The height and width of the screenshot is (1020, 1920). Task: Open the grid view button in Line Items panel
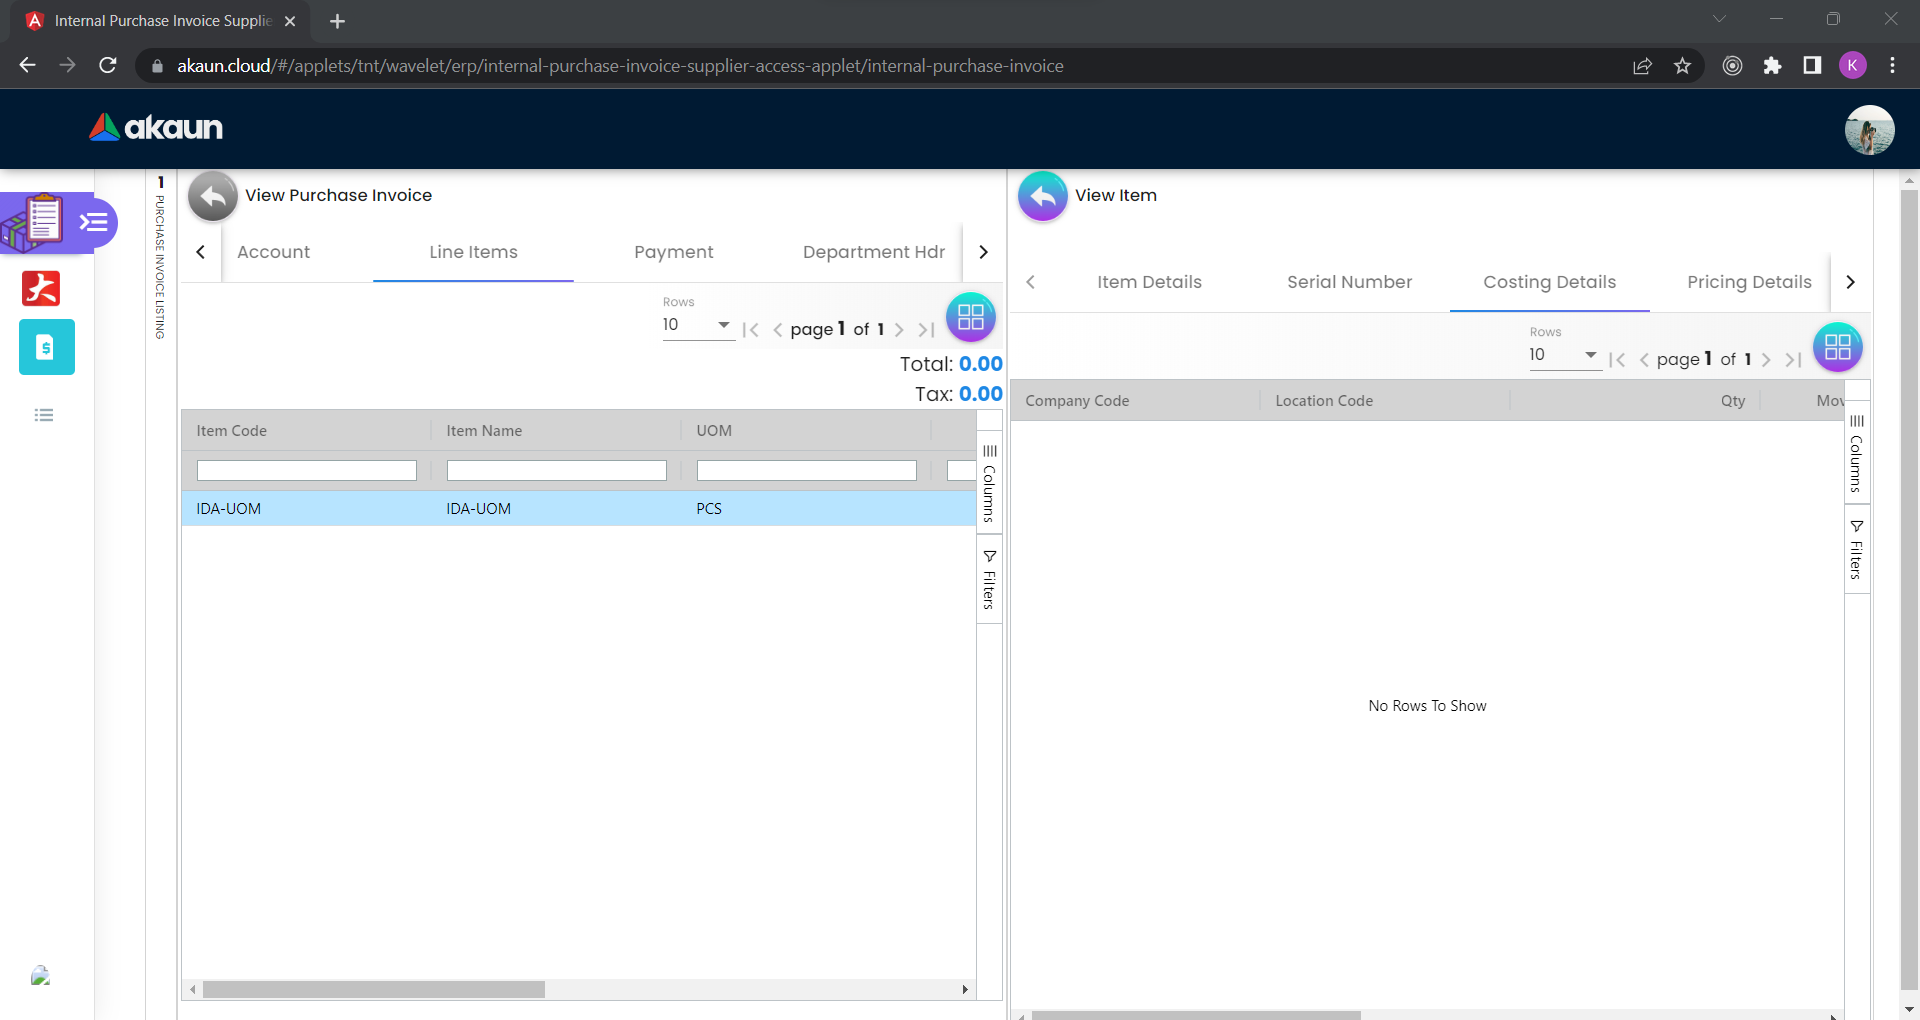click(x=970, y=317)
